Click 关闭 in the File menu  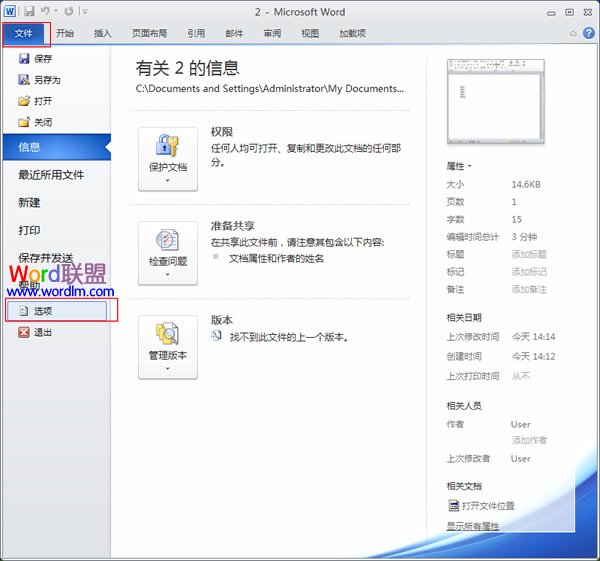pyautogui.click(x=43, y=122)
